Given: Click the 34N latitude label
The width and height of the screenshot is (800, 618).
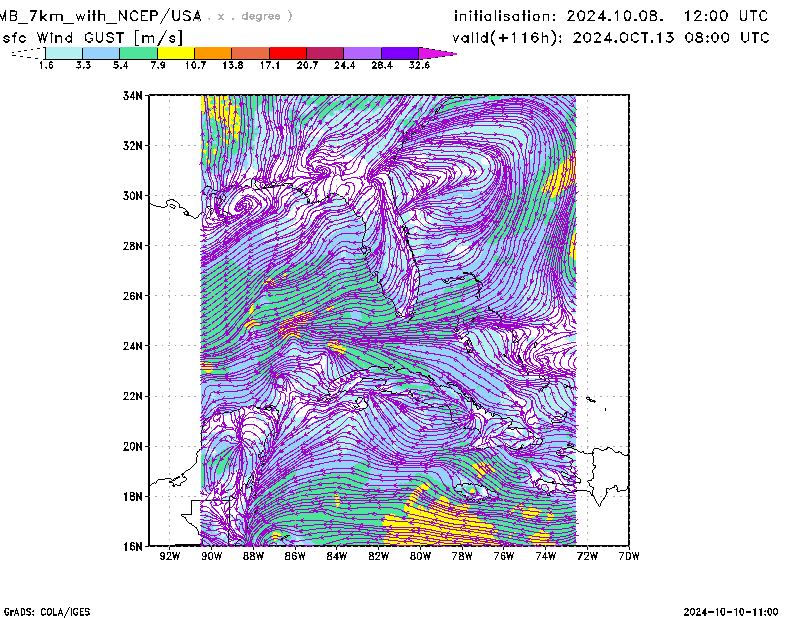Looking at the screenshot, I should [133, 95].
